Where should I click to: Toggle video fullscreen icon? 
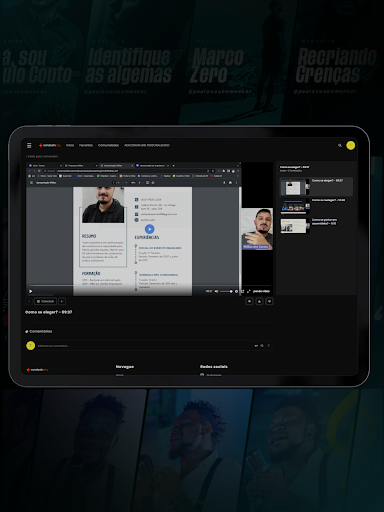click(x=249, y=291)
